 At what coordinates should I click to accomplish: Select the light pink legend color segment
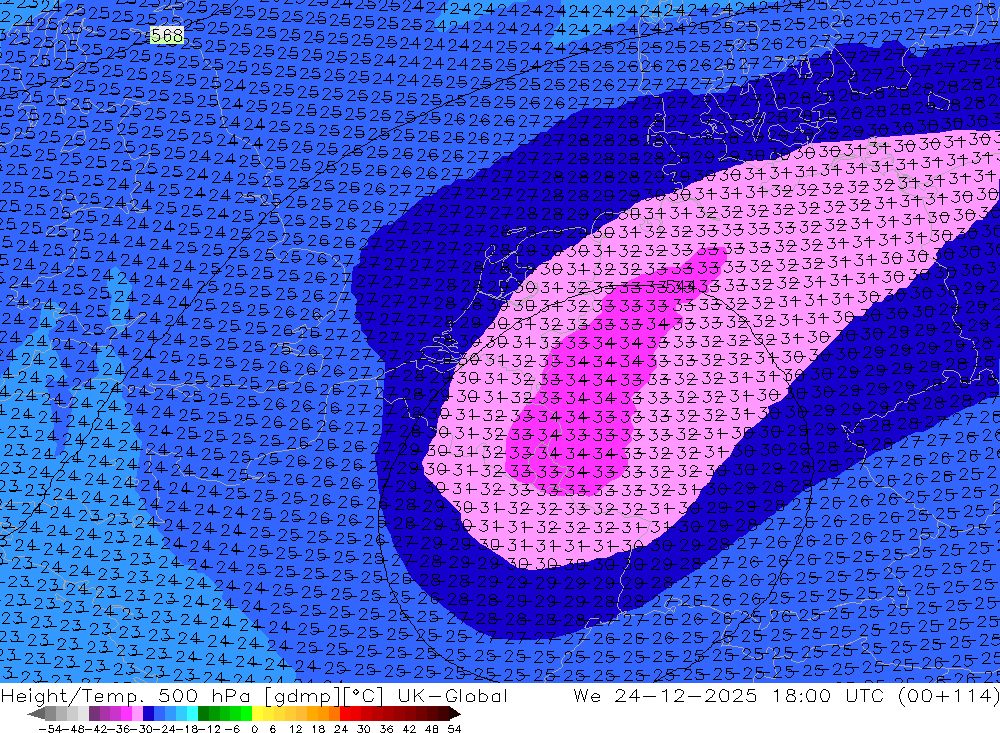coord(138,713)
